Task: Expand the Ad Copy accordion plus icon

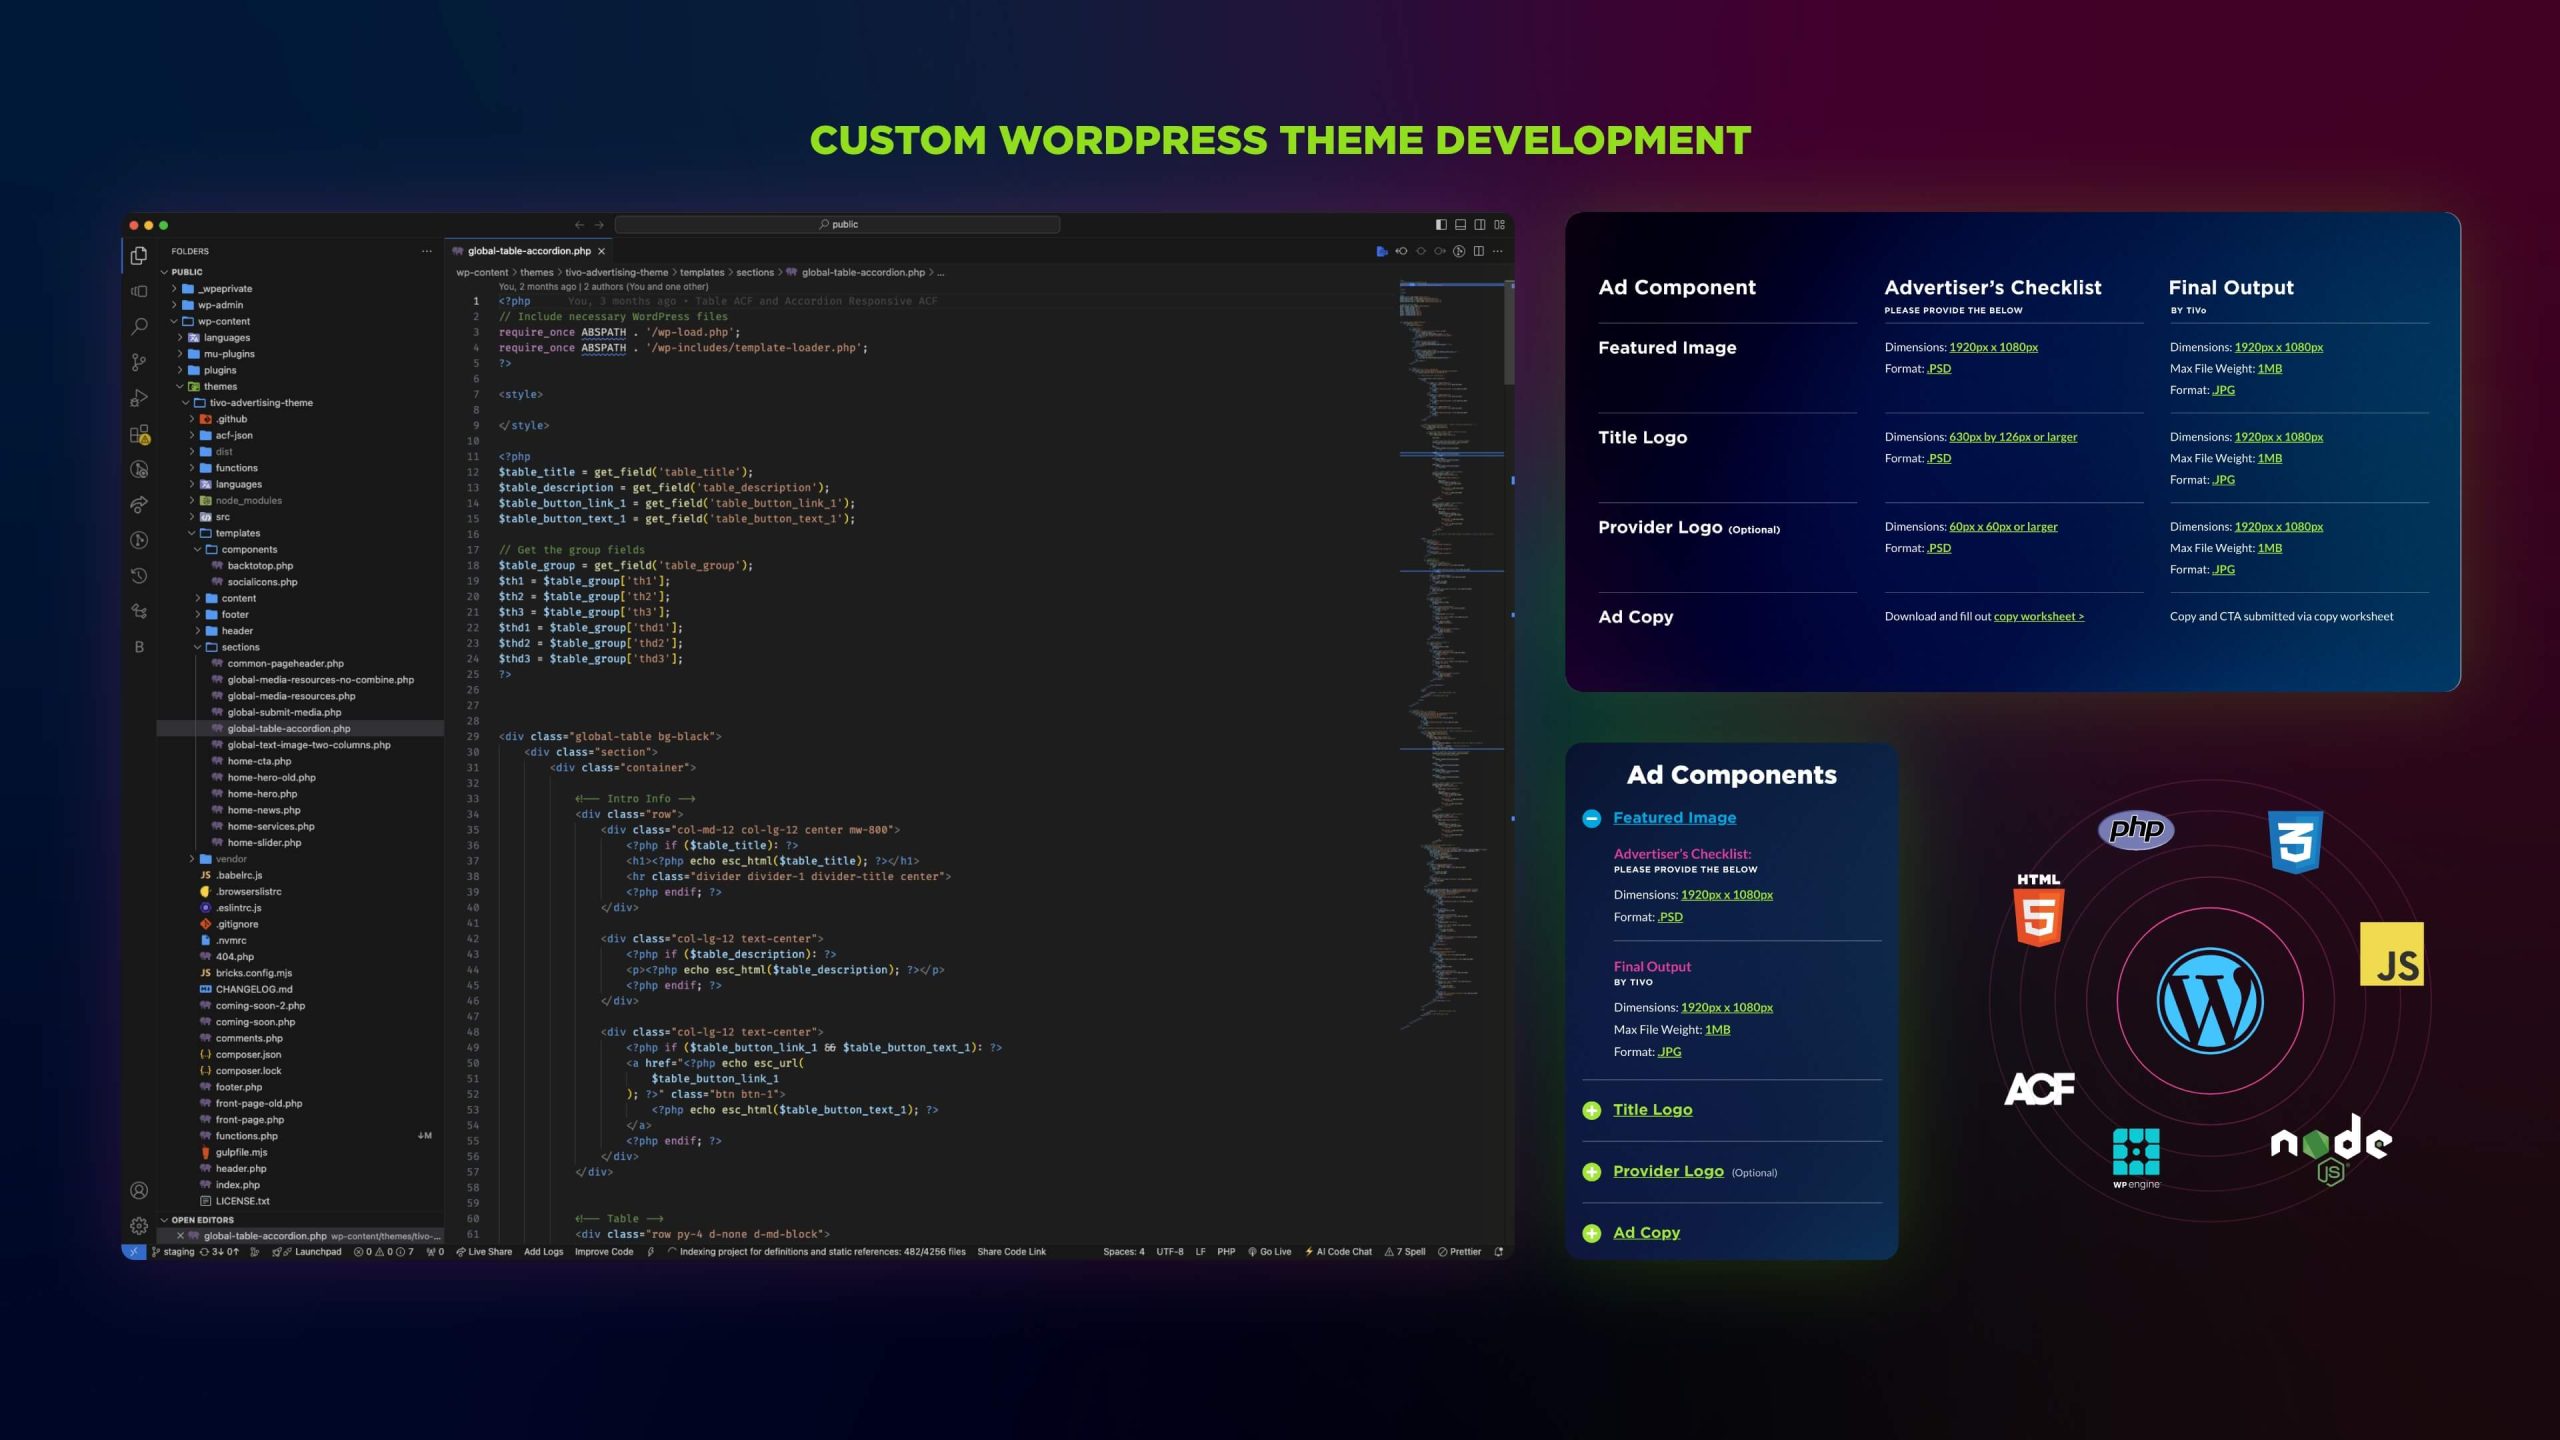Action: click(1592, 1233)
